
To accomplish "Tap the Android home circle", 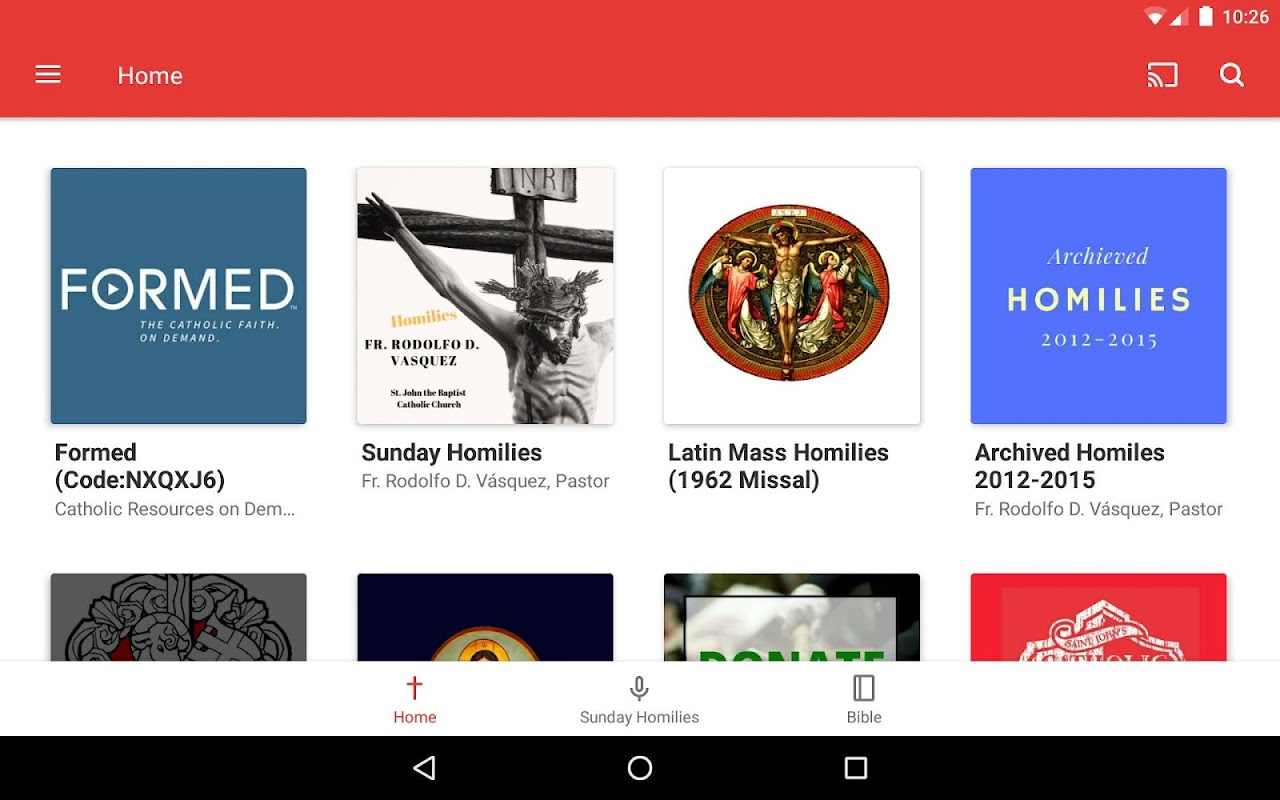I will [x=640, y=768].
